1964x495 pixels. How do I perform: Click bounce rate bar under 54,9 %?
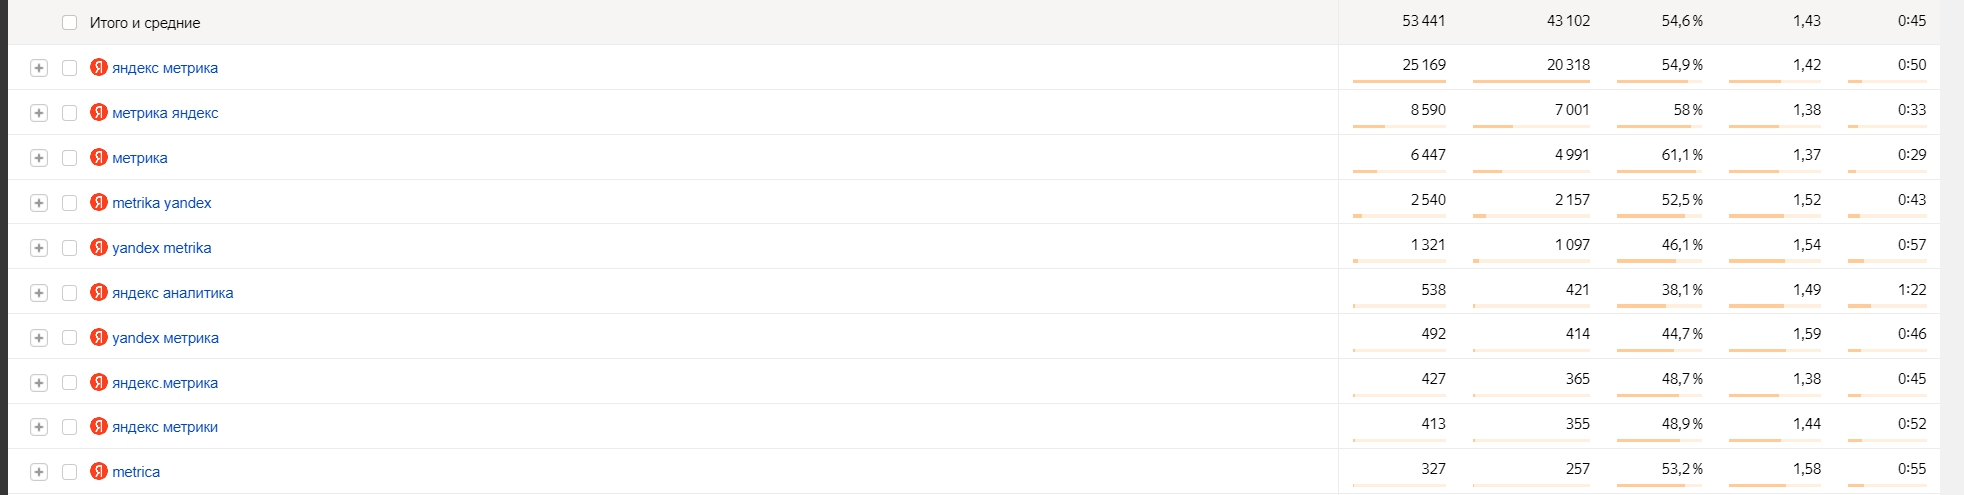1660,81
